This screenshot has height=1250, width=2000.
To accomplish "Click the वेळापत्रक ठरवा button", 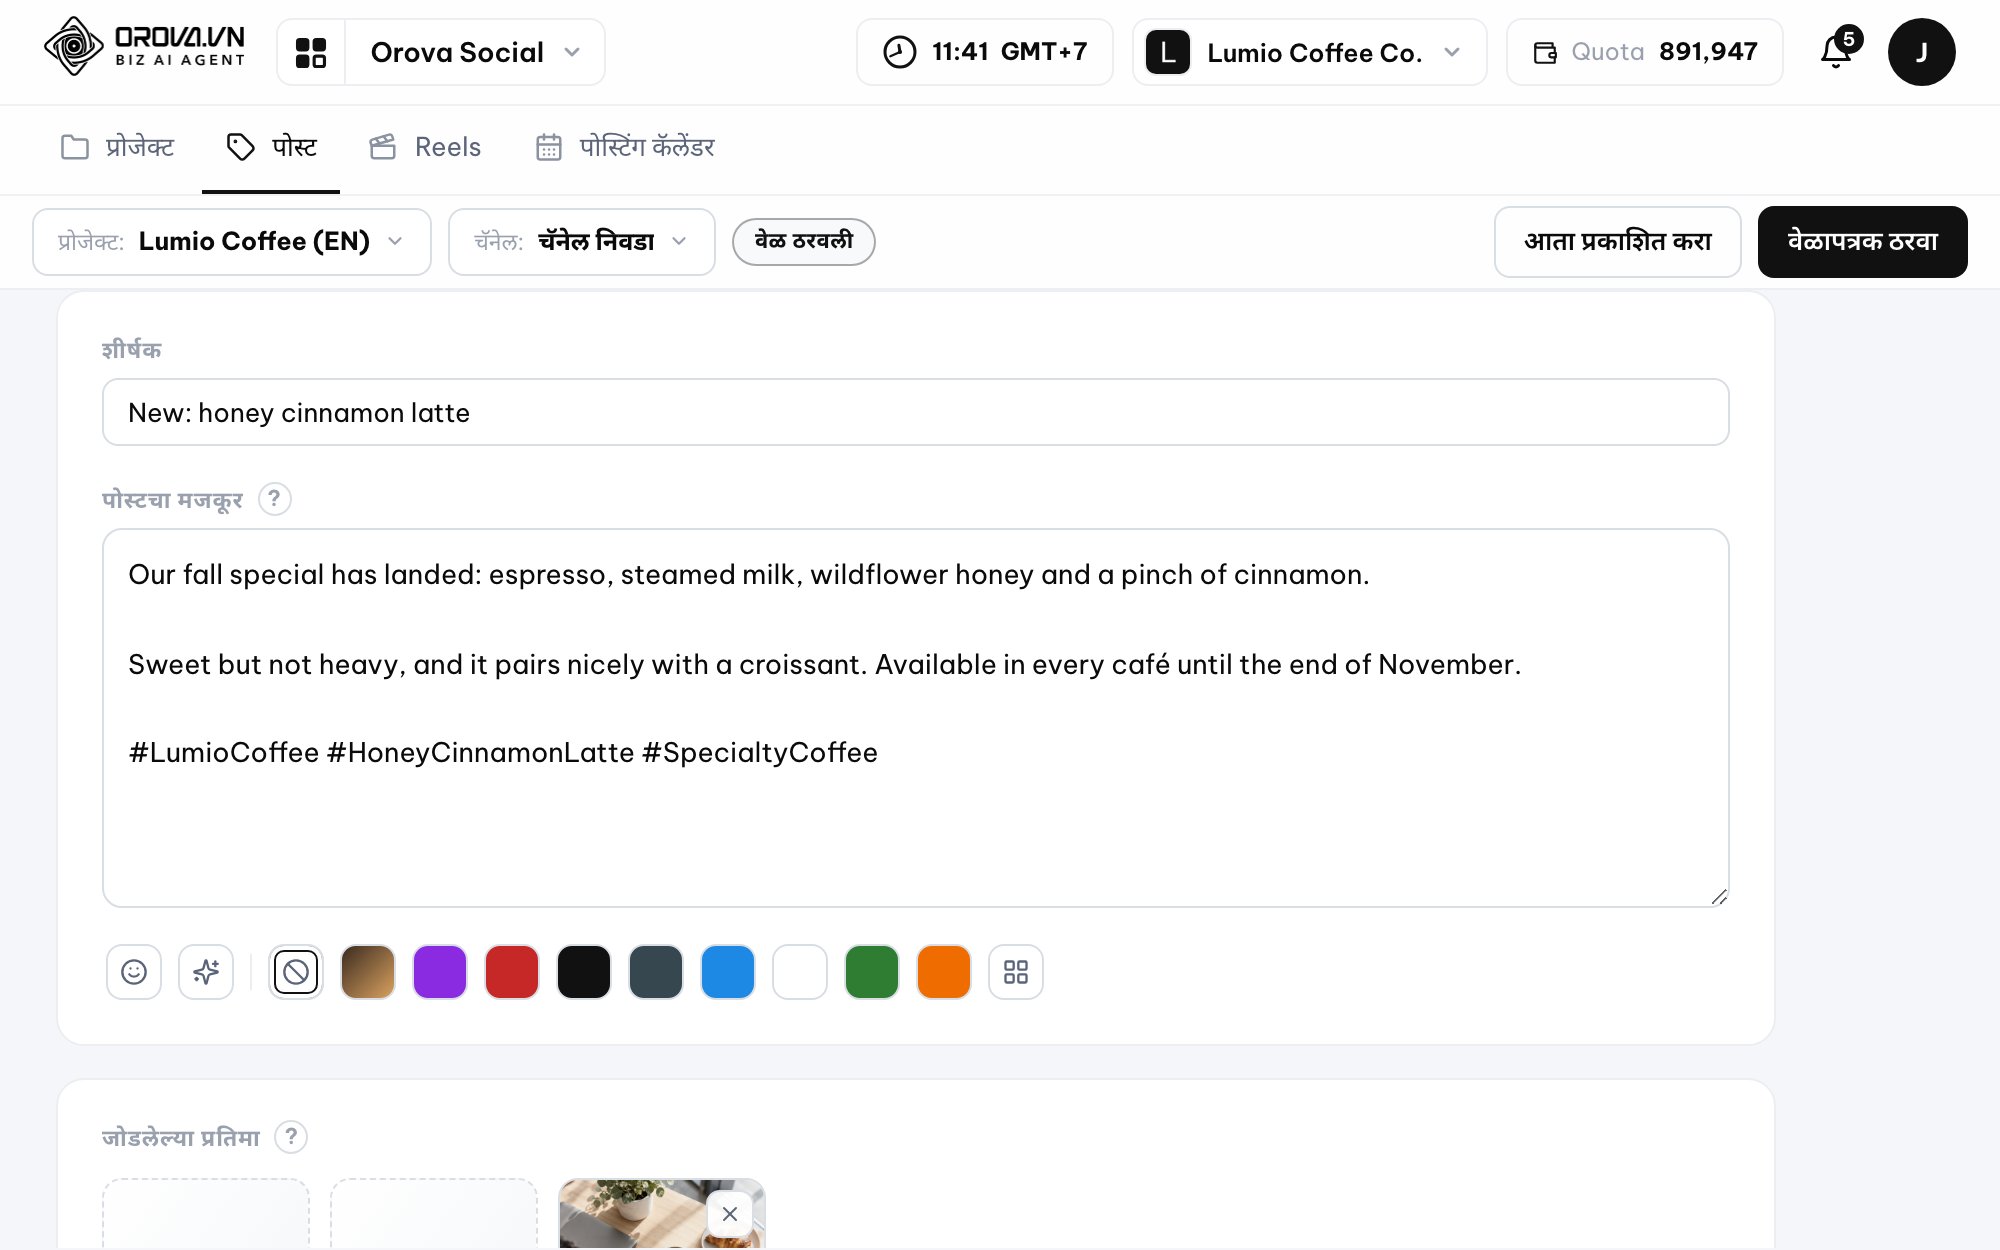I will (1862, 241).
